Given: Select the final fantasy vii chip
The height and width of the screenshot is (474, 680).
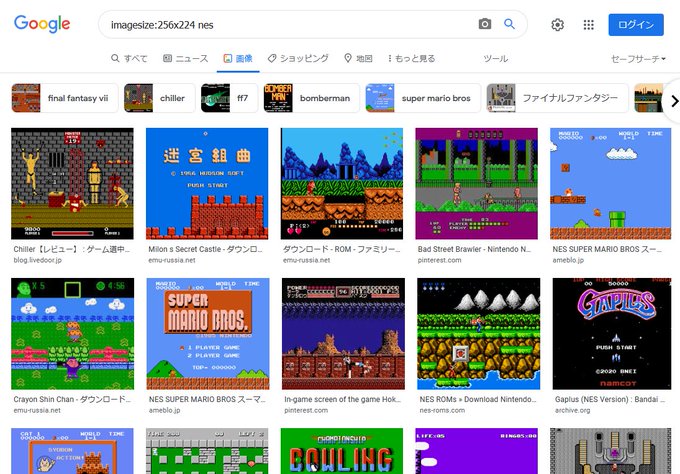Looking at the screenshot, I should click(65, 98).
